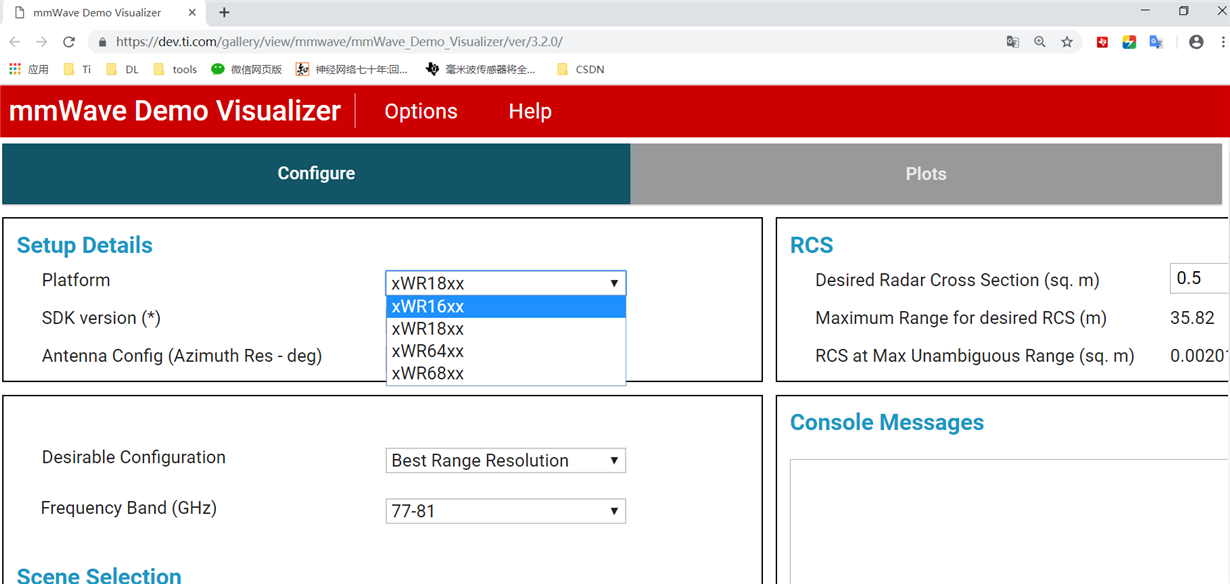Image resolution: width=1230 pixels, height=584 pixels.
Task: Open the TI millimeter wave sensor bookmark
Action: click(480, 69)
